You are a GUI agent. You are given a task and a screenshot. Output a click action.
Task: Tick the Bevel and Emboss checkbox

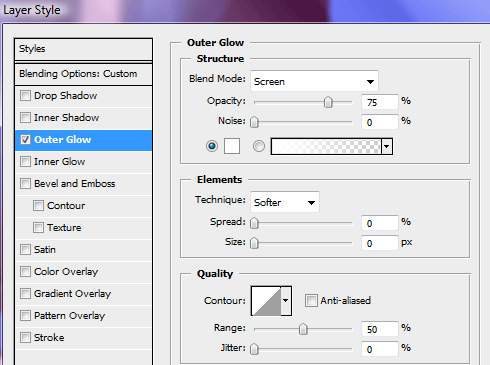pyautogui.click(x=25, y=184)
